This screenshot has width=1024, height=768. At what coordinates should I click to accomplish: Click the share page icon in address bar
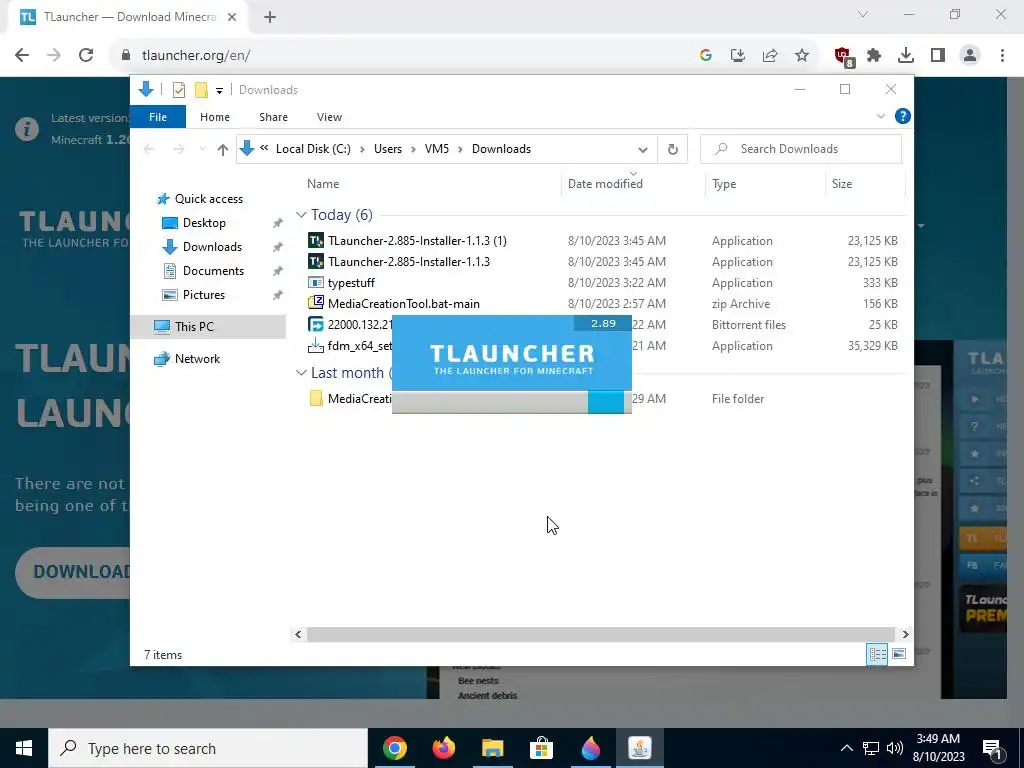click(770, 56)
